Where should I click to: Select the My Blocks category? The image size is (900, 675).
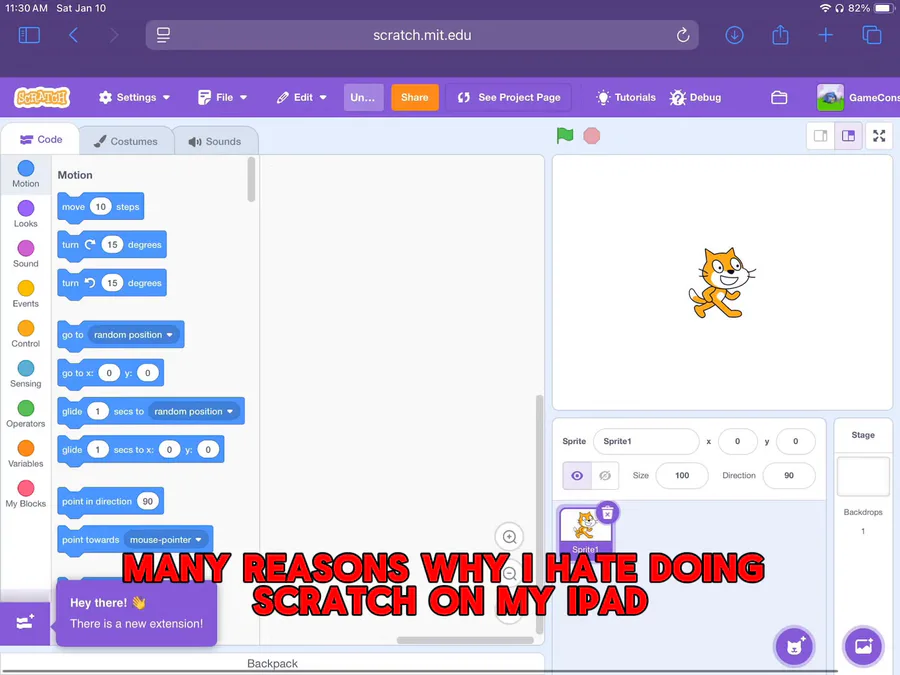(x=26, y=495)
